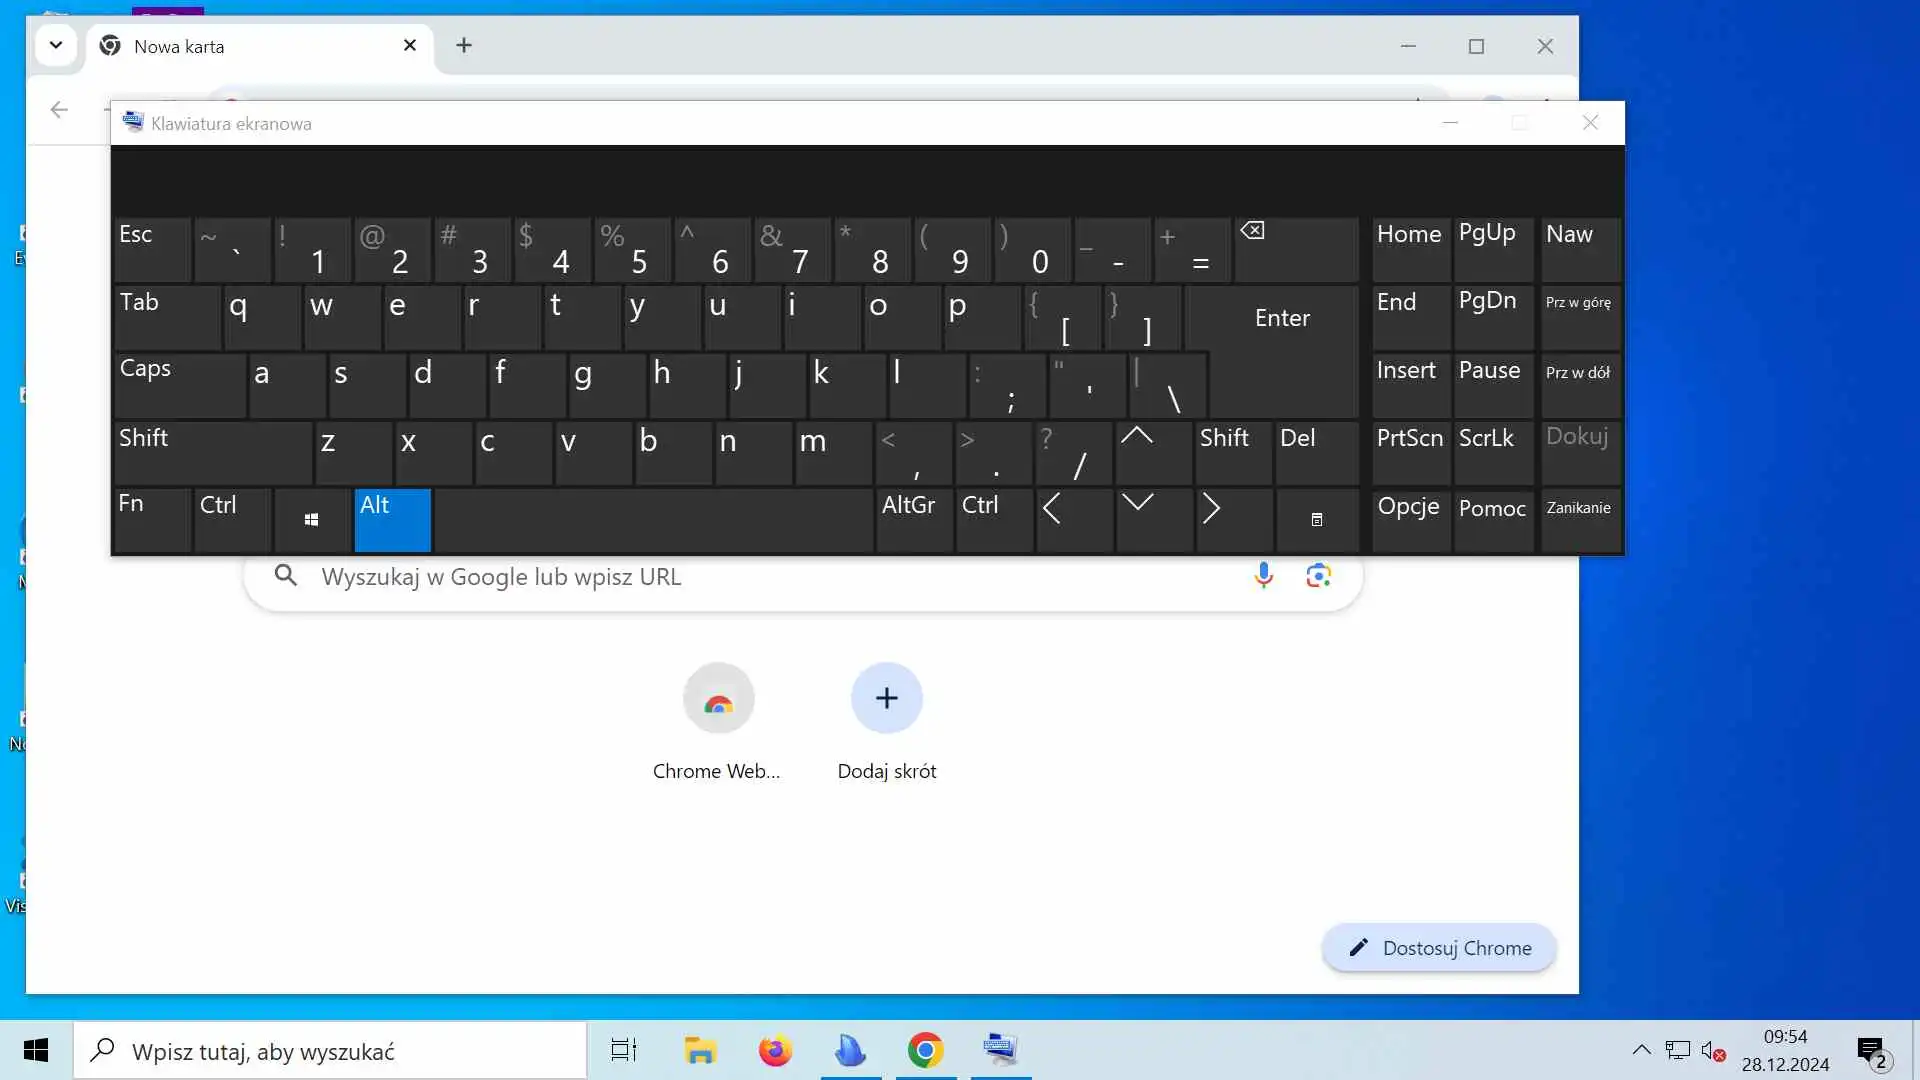Click the Google Lens image search icon
Screen dimensions: 1920x1080
1318,575
